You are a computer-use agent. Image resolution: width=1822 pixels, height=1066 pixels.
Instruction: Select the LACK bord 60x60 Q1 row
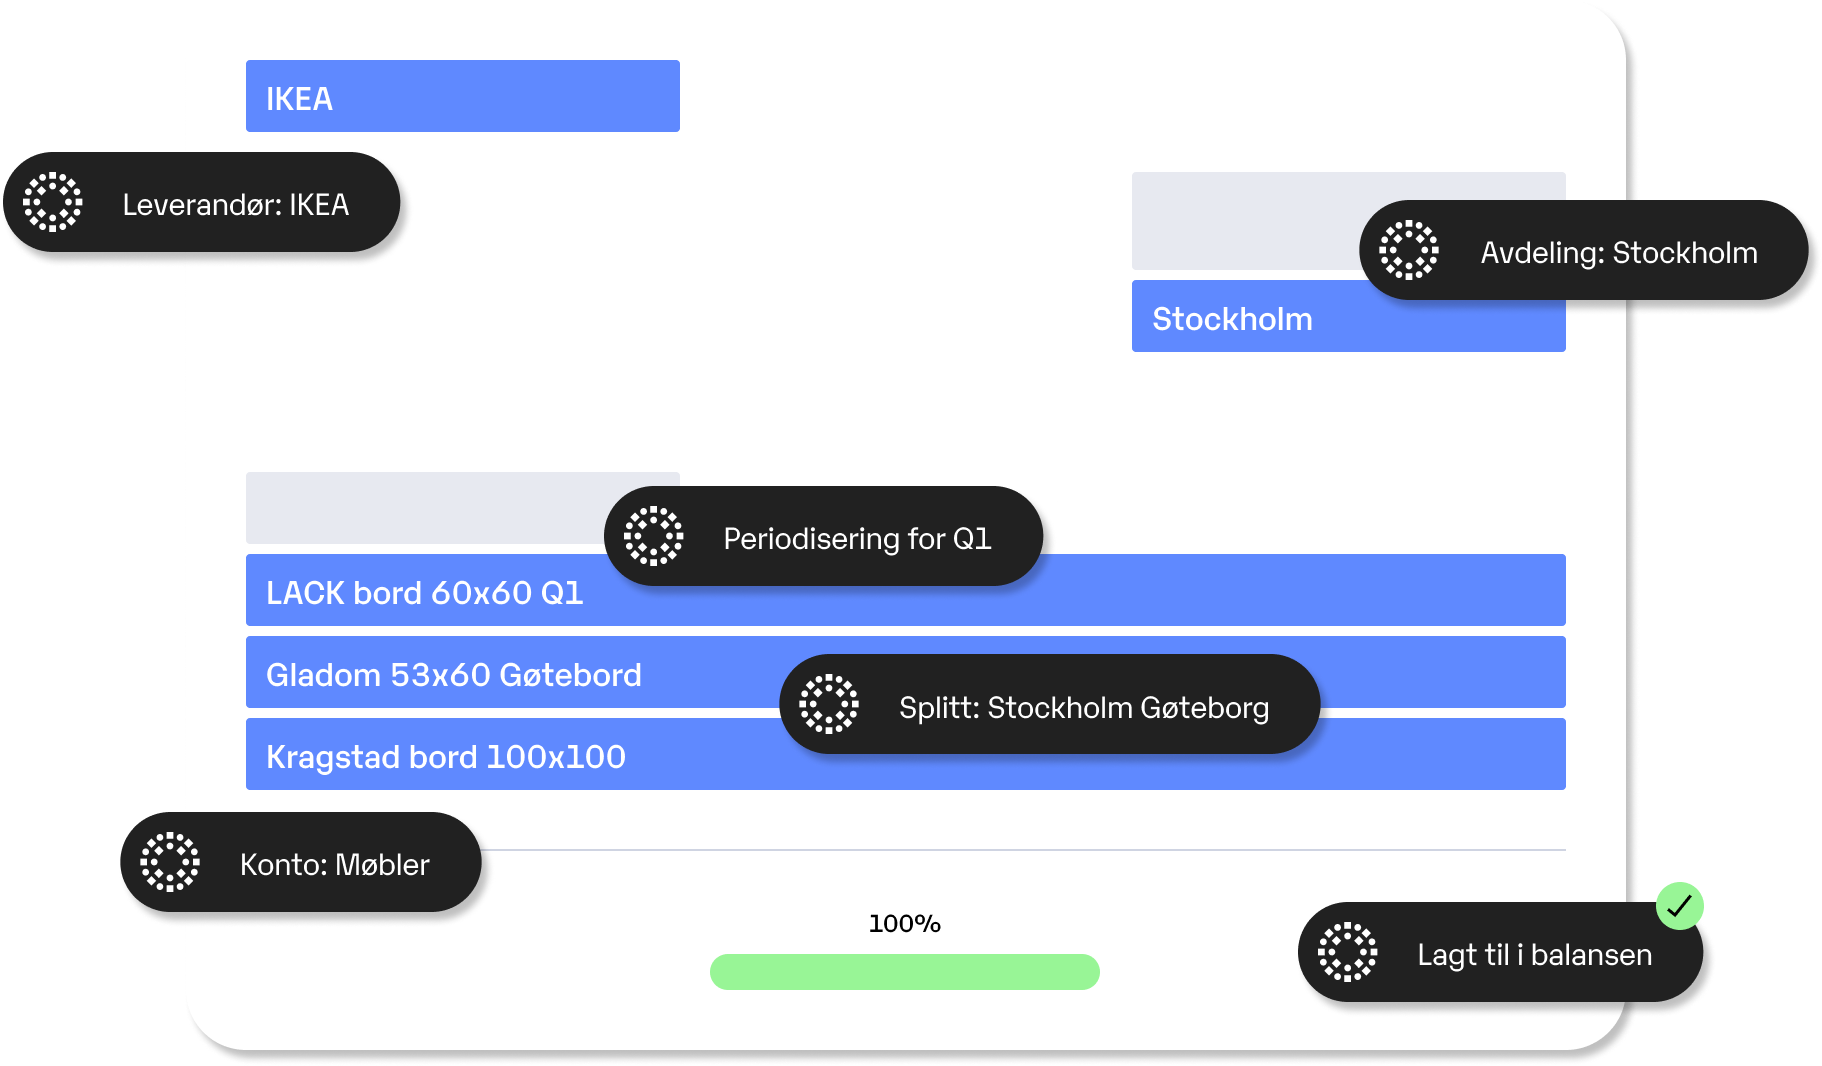(x=906, y=590)
